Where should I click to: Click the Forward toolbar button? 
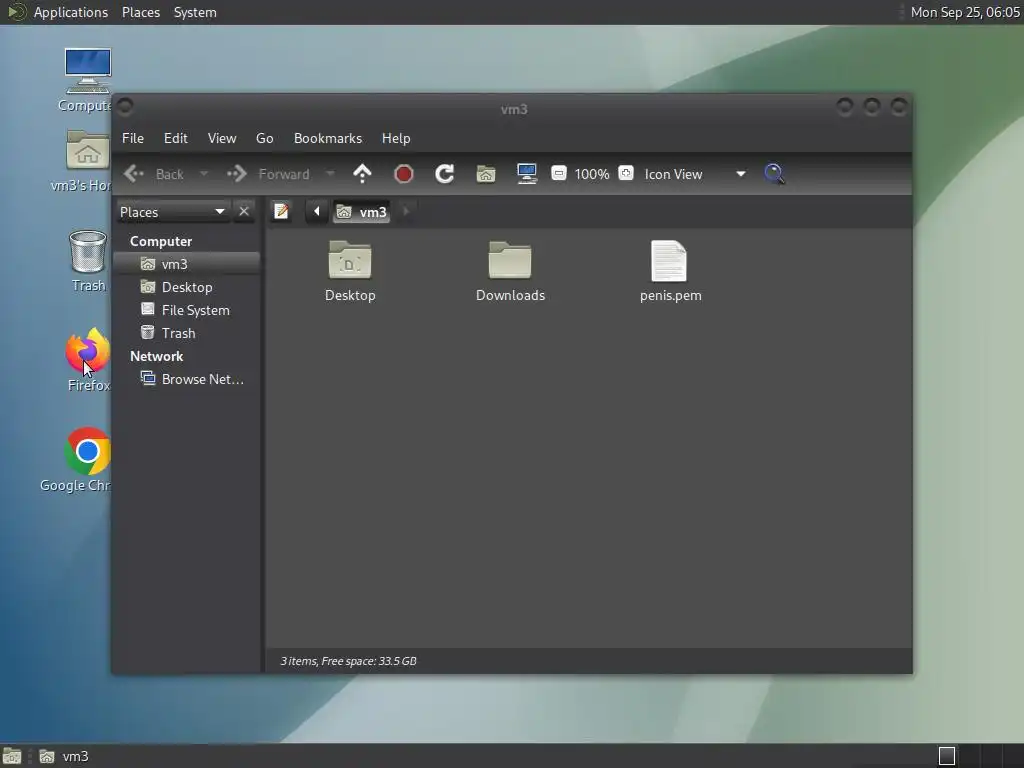[268, 174]
